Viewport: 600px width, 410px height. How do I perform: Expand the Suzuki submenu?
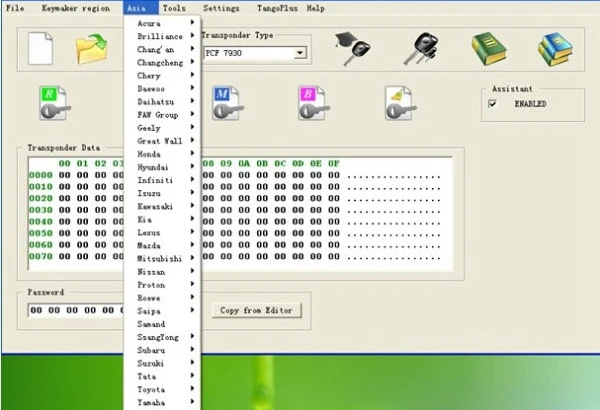tap(162, 363)
